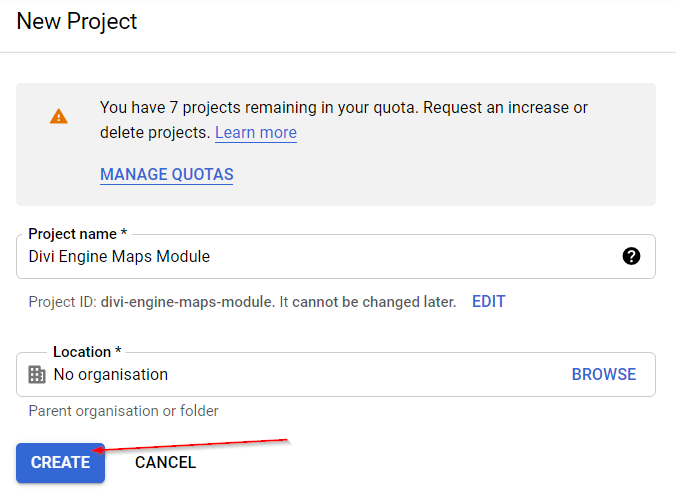Click the "Parent organisation or folder" hint
The image size is (676, 499).
click(x=123, y=410)
